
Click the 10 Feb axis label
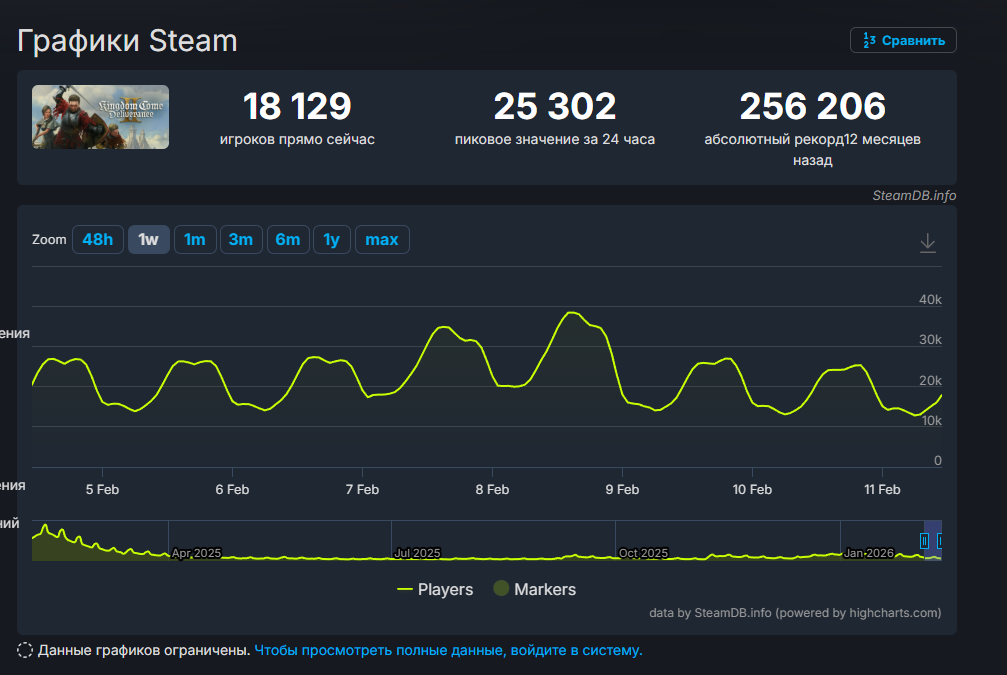pyautogui.click(x=752, y=489)
